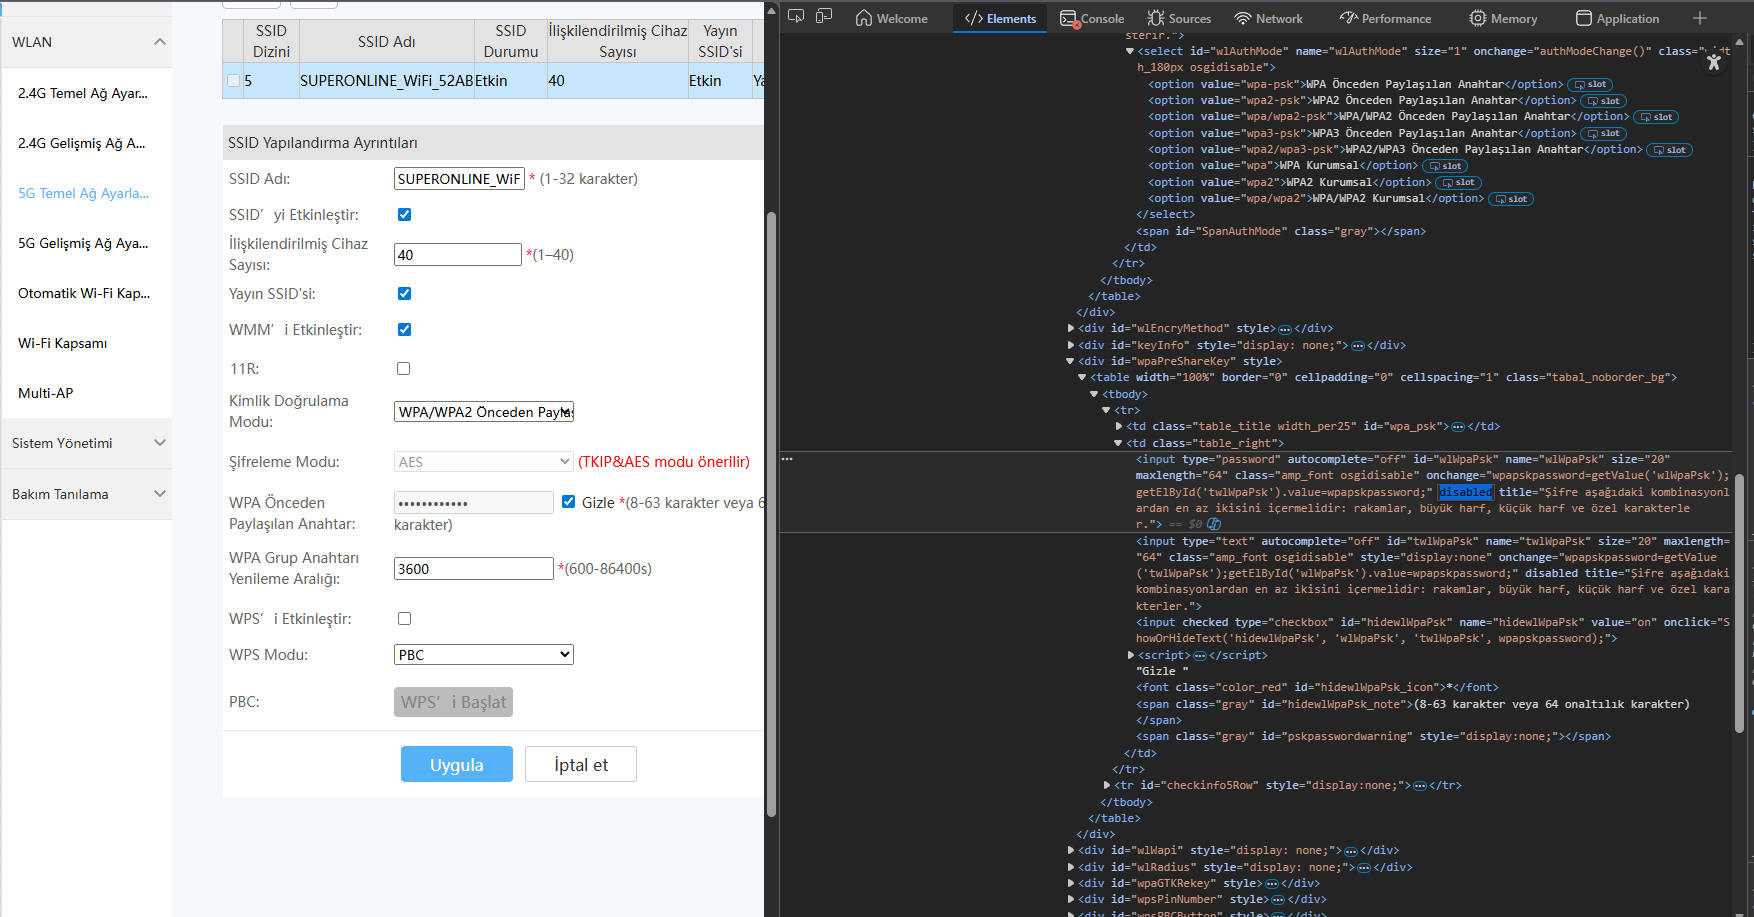Toggle Yayın SSID'si checkbox
The image size is (1754, 917).
(404, 294)
